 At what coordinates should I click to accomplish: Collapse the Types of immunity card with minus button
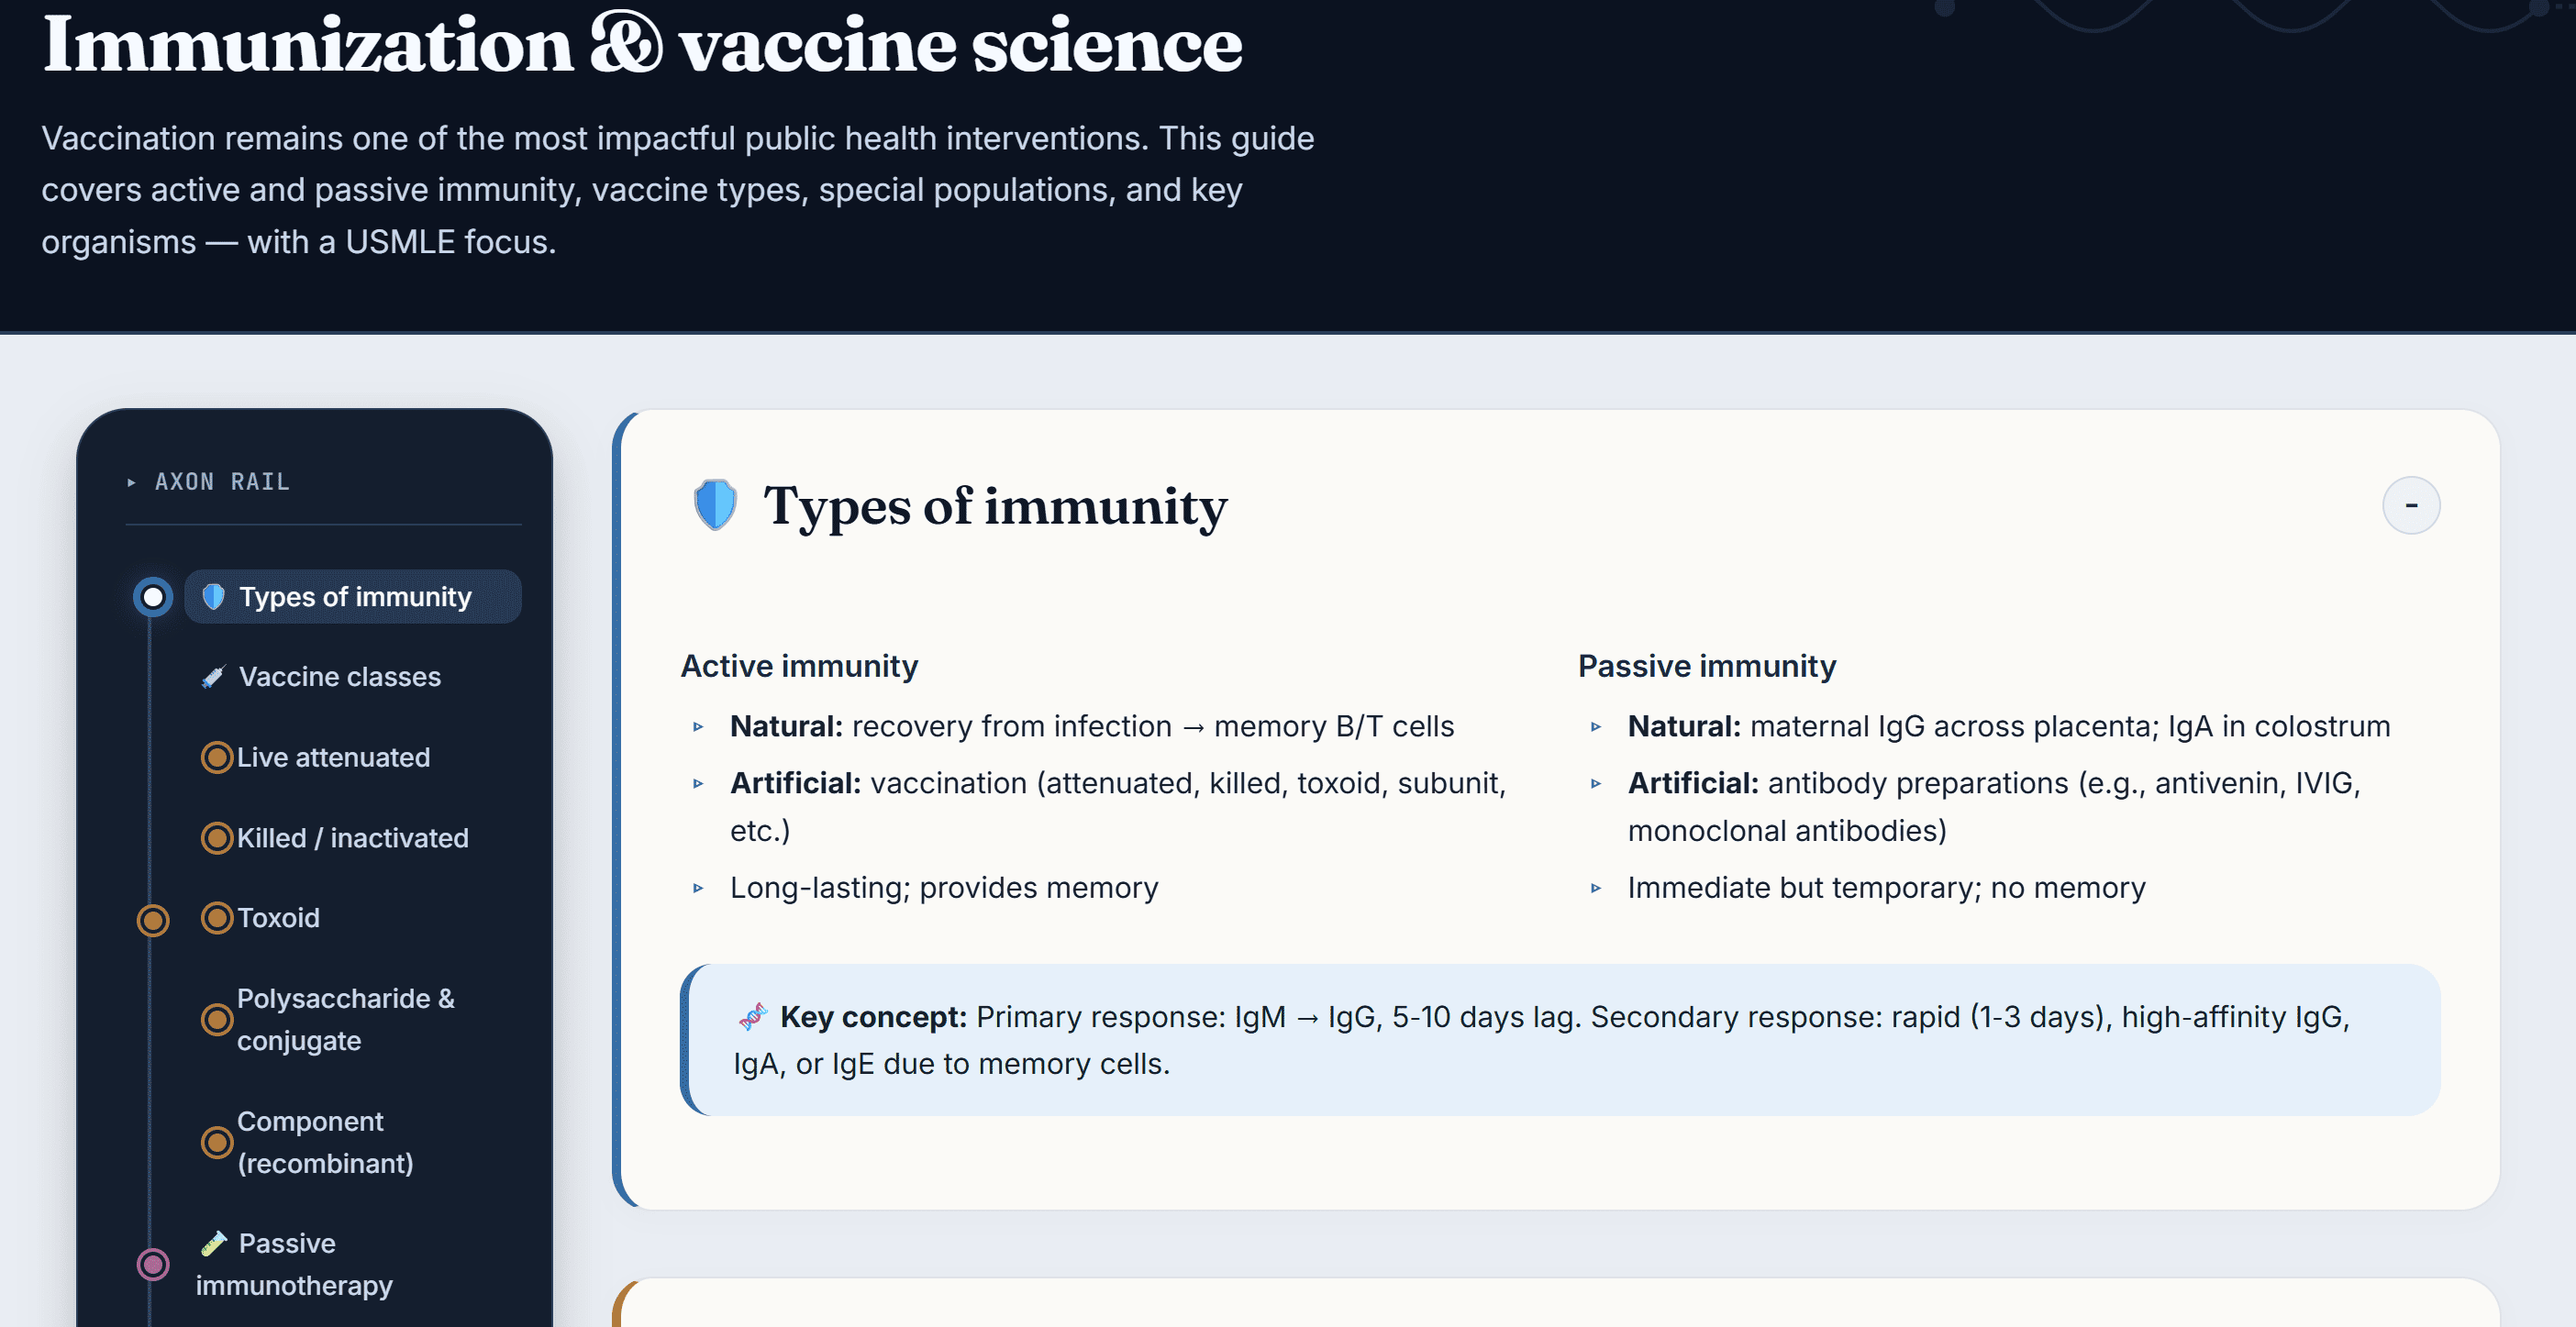[2411, 505]
